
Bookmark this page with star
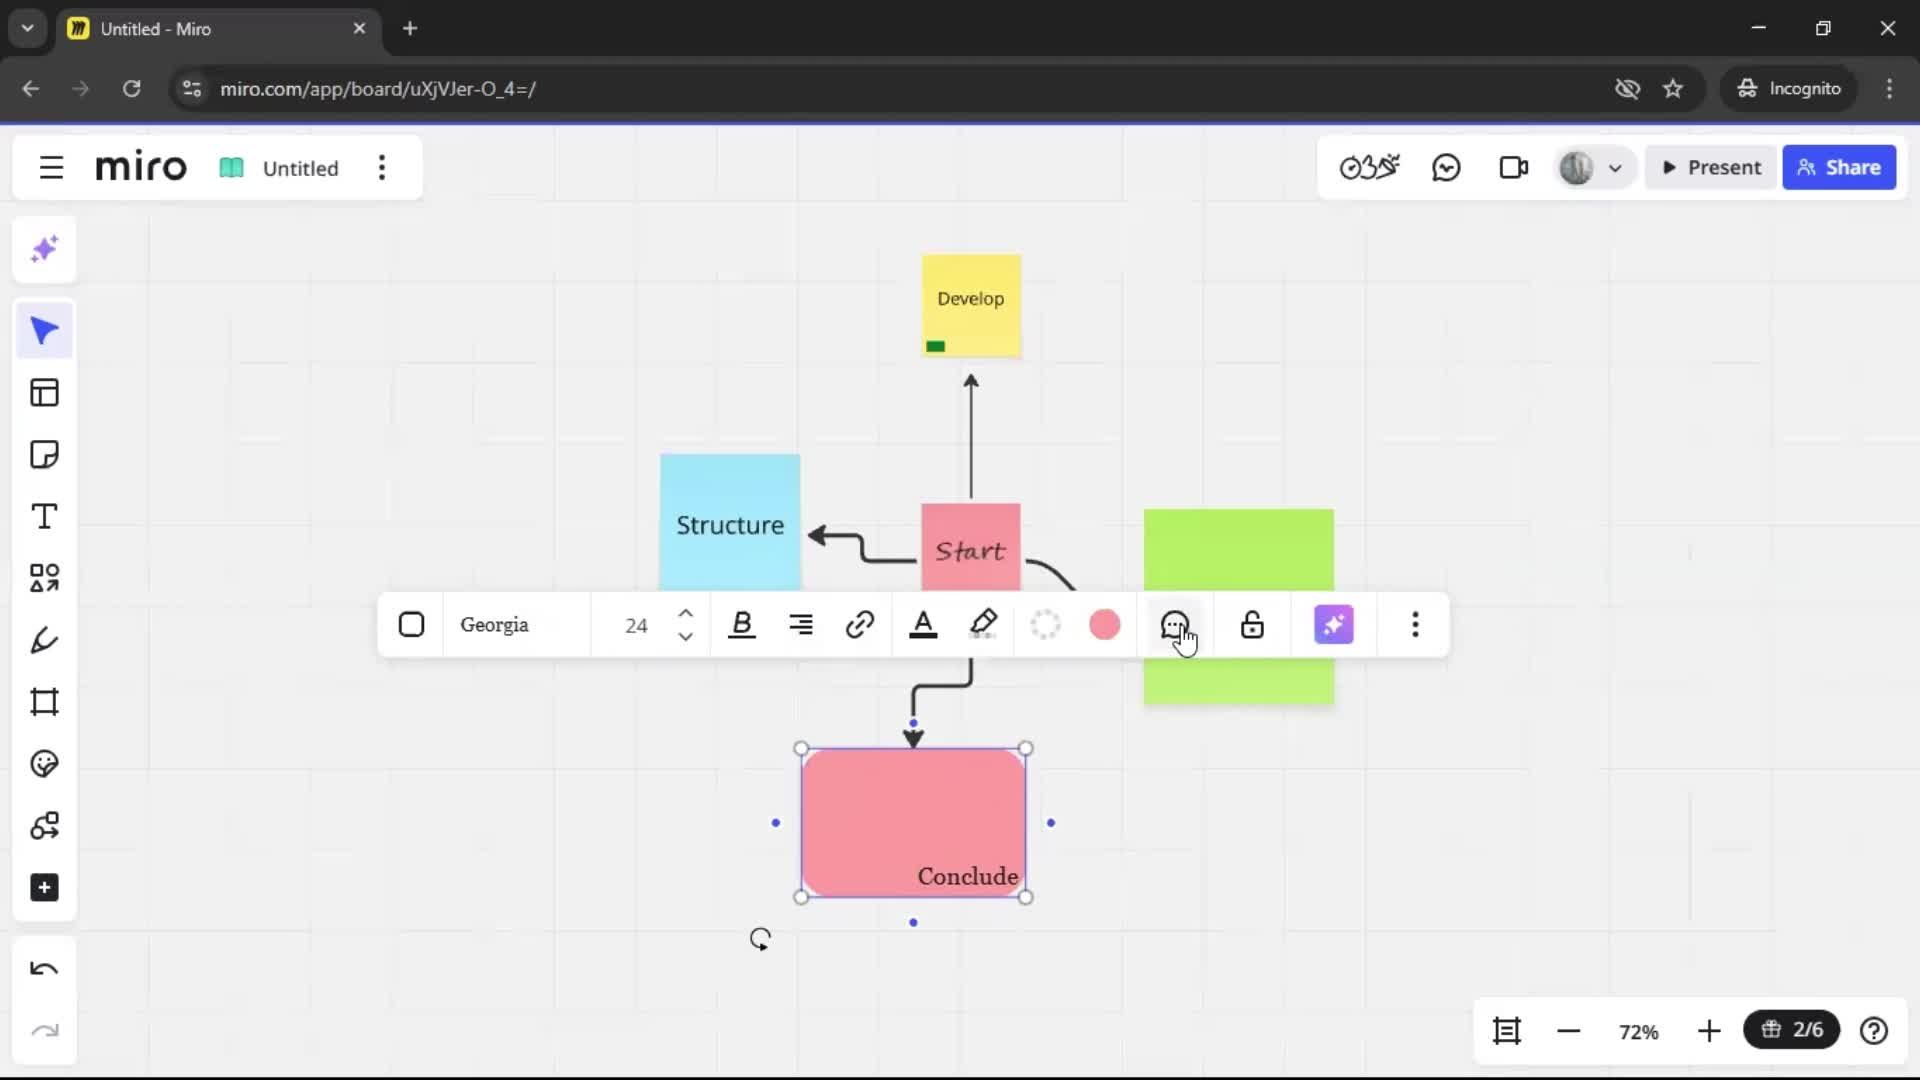1673,89
